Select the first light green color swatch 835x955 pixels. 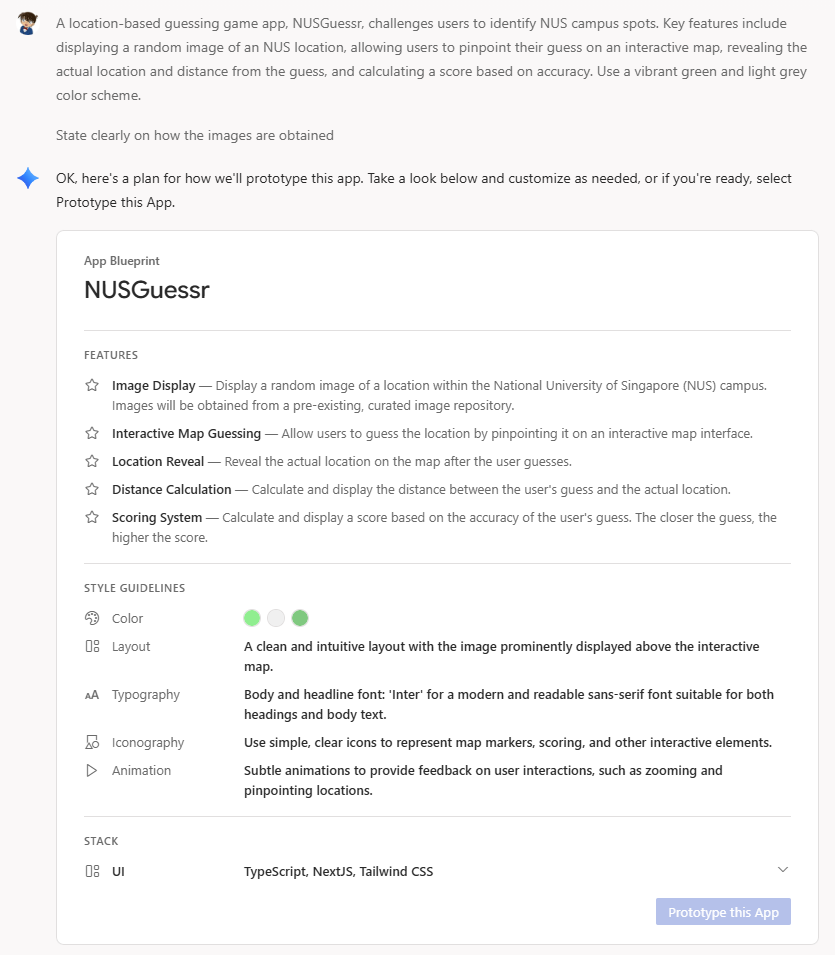click(252, 618)
